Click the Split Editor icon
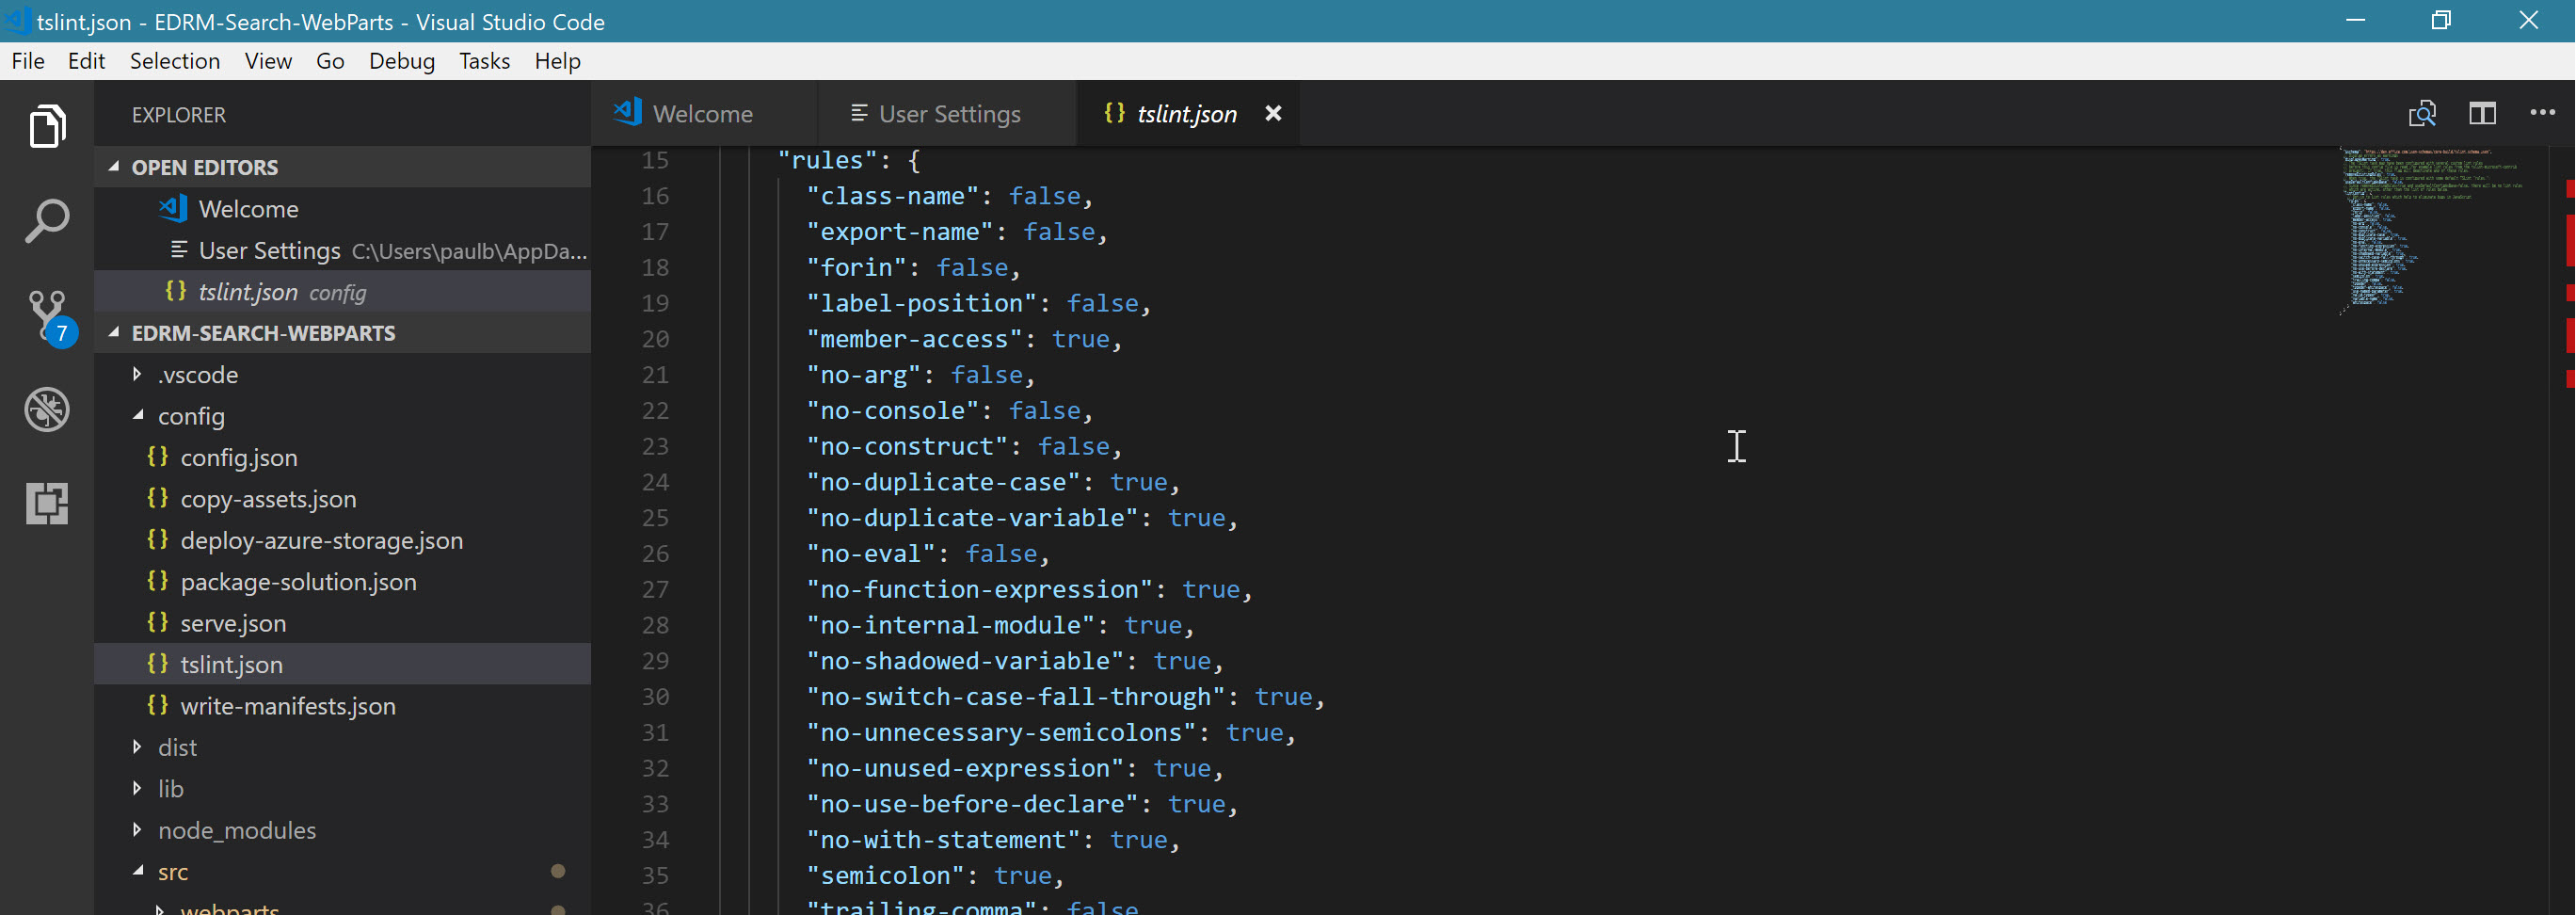Viewport: 2576px width, 915px height. (2482, 114)
